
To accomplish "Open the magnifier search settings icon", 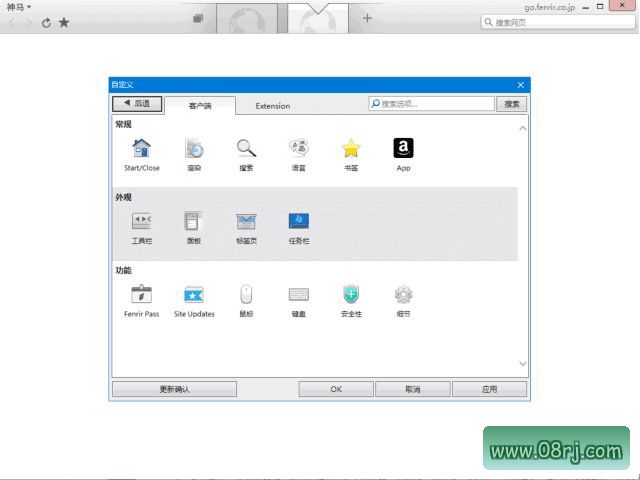I will coord(246,149).
